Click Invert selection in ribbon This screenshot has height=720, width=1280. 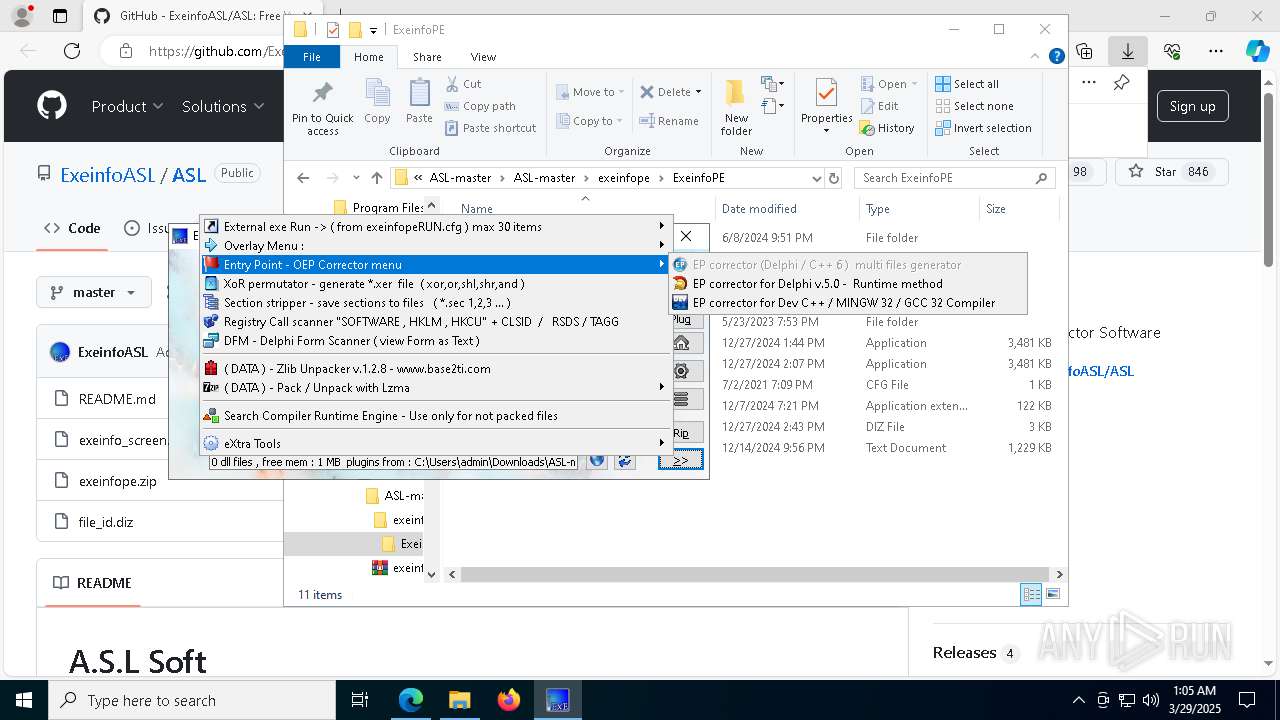983,128
